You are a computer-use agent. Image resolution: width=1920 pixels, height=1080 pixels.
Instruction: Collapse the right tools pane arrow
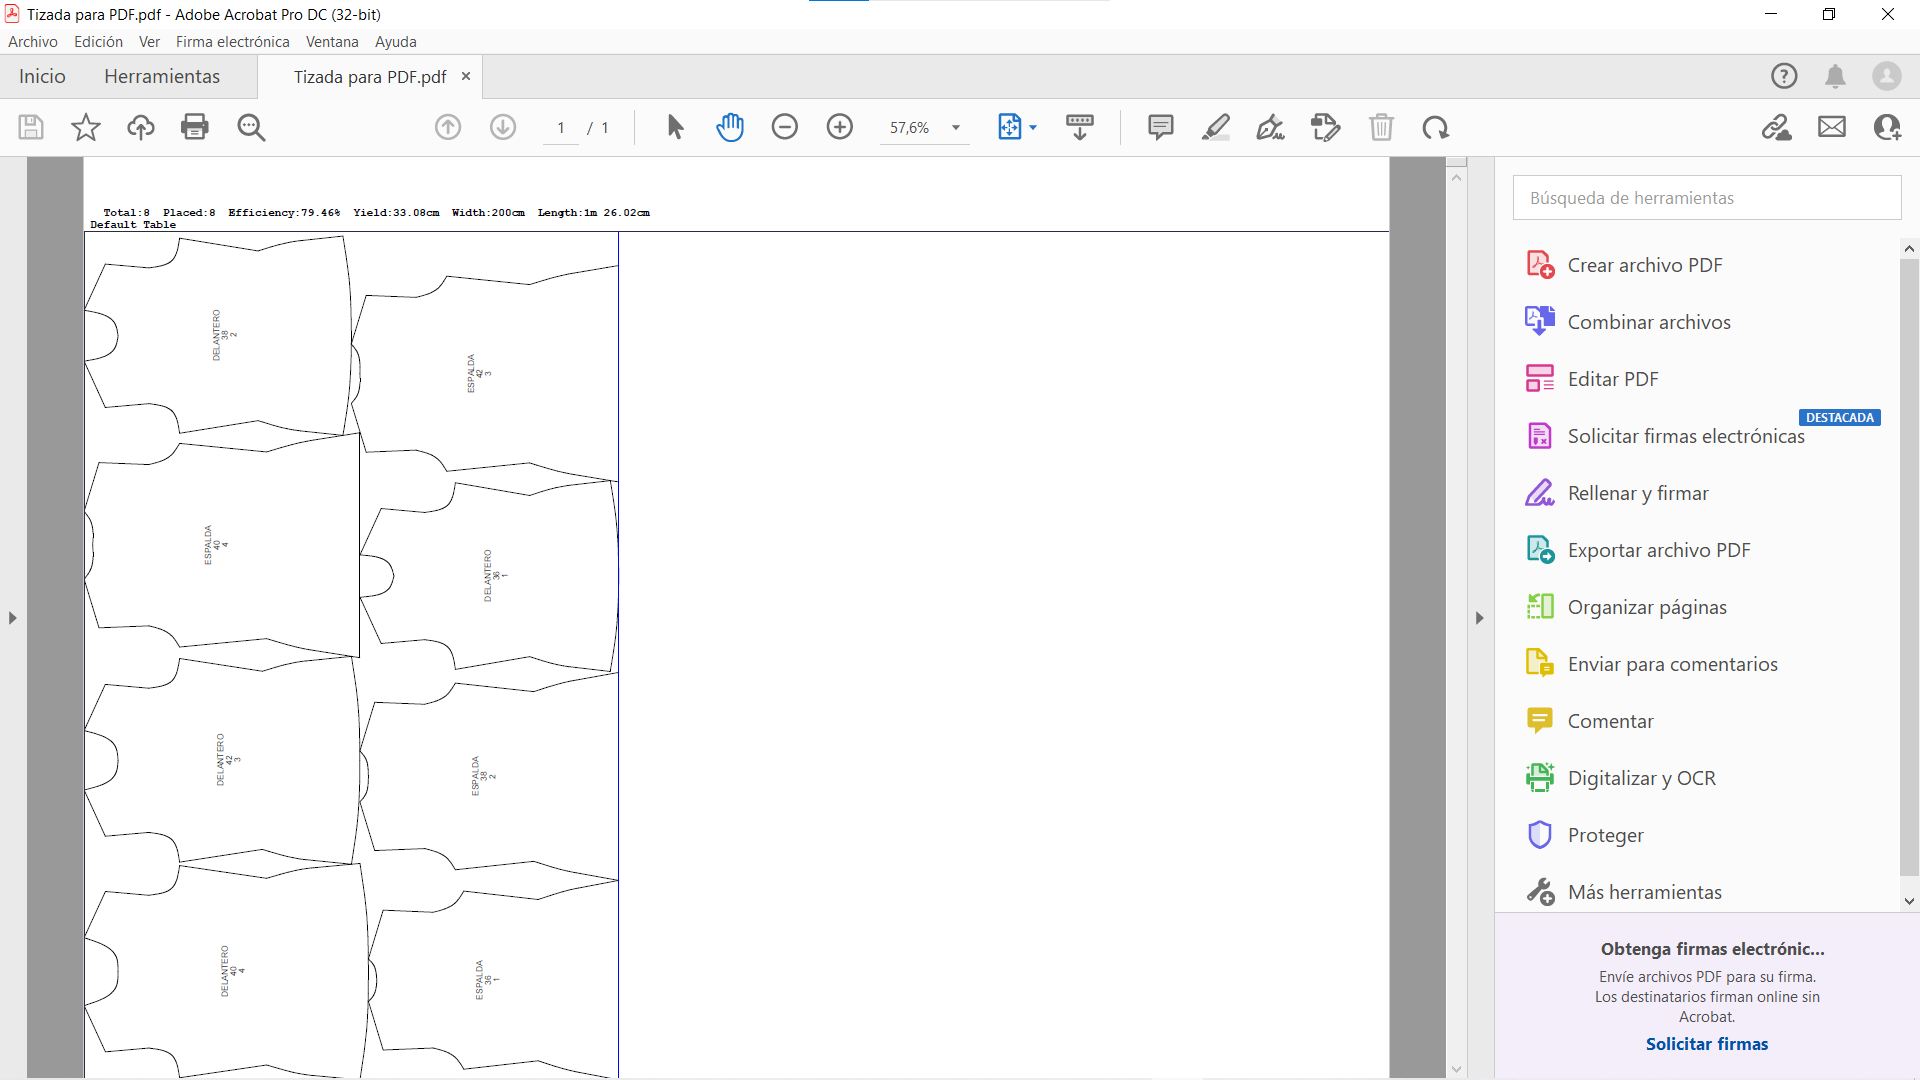1480,618
